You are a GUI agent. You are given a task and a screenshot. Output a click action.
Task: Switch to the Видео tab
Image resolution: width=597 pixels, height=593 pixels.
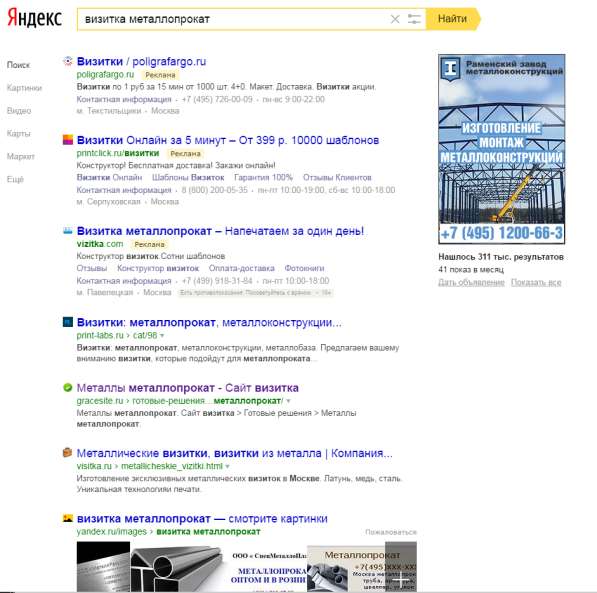click(x=19, y=110)
